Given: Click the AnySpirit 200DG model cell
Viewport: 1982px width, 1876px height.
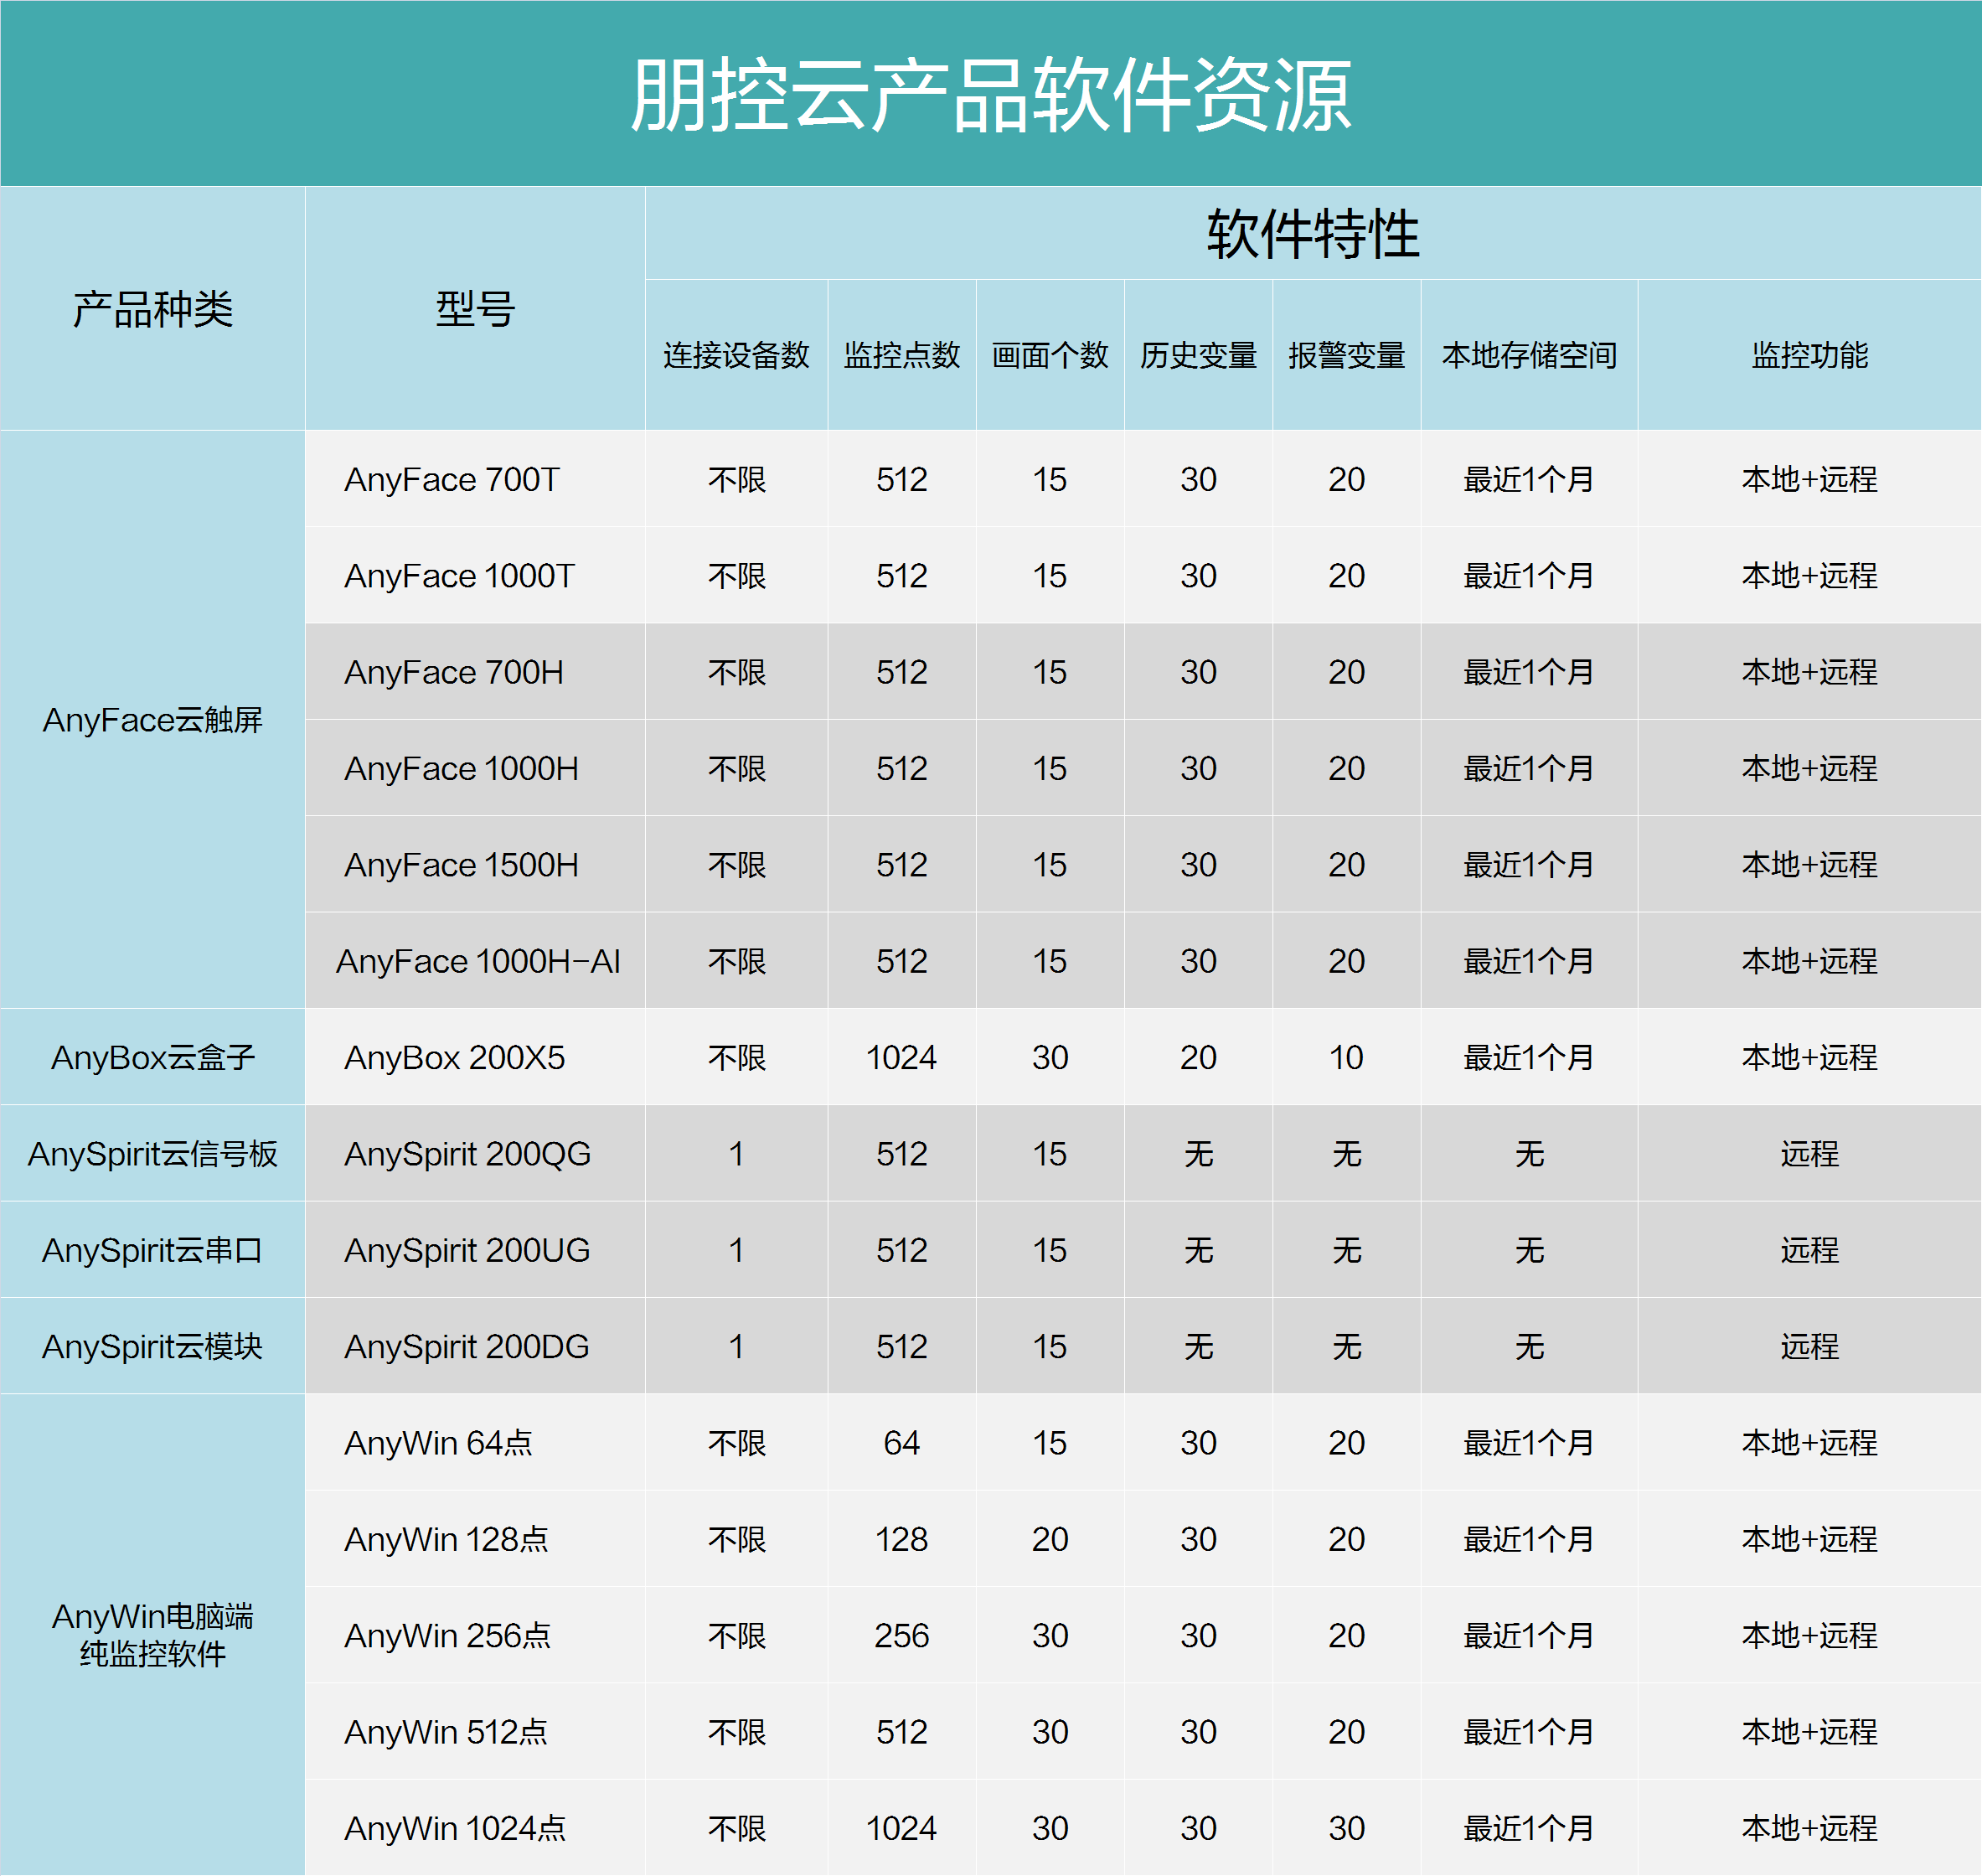Looking at the screenshot, I should tap(466, 1347).
